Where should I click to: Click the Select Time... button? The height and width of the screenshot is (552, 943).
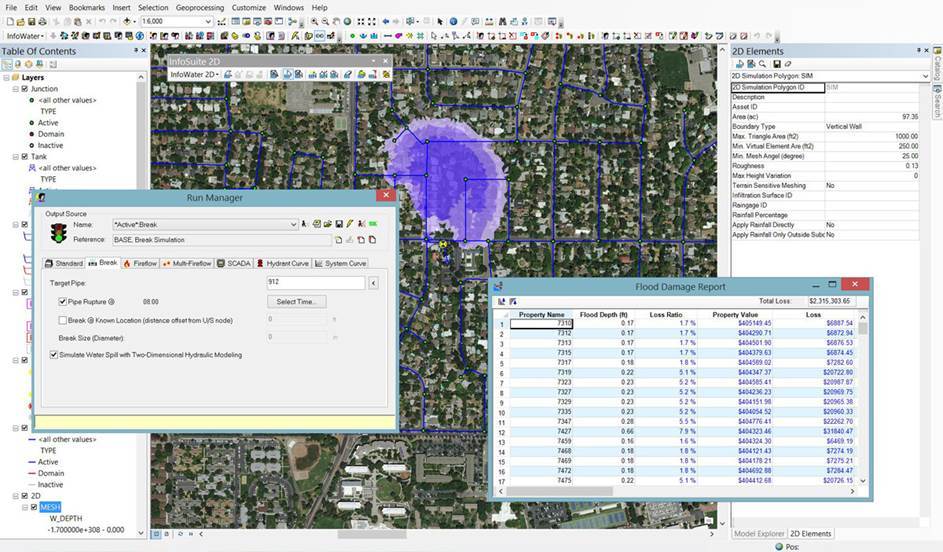[x=296, y=301]
